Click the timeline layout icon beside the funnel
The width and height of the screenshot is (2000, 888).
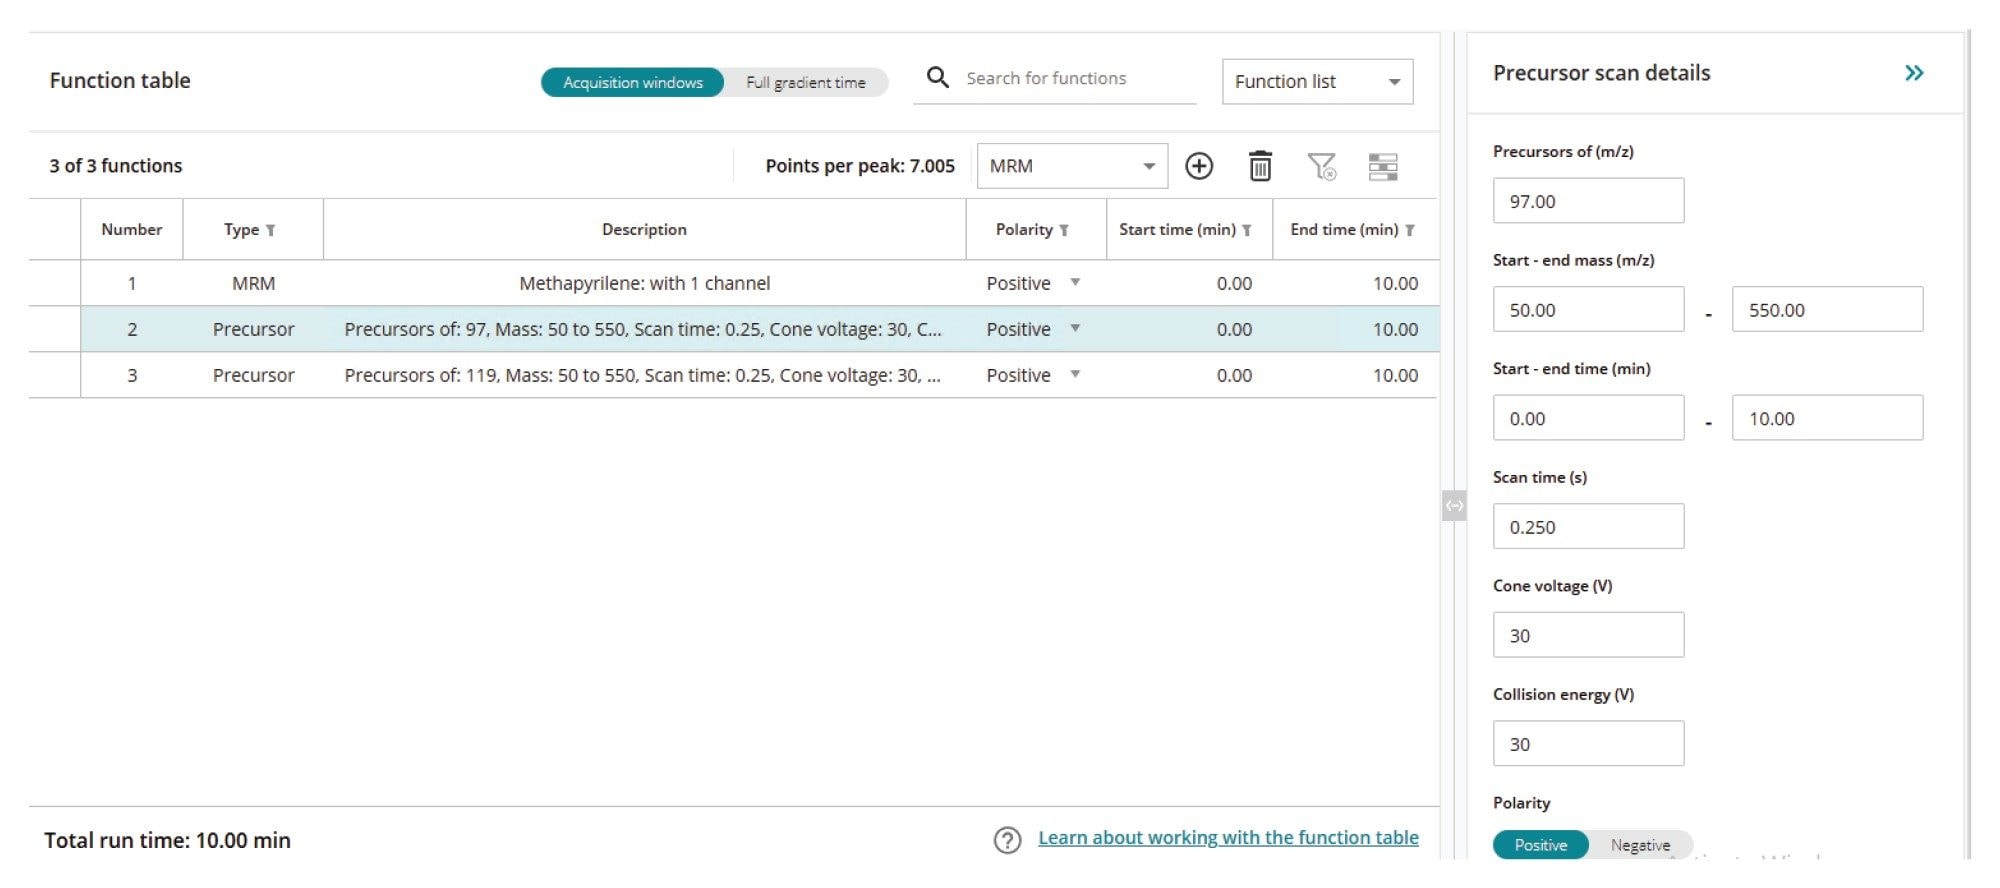pos(1382,166)
